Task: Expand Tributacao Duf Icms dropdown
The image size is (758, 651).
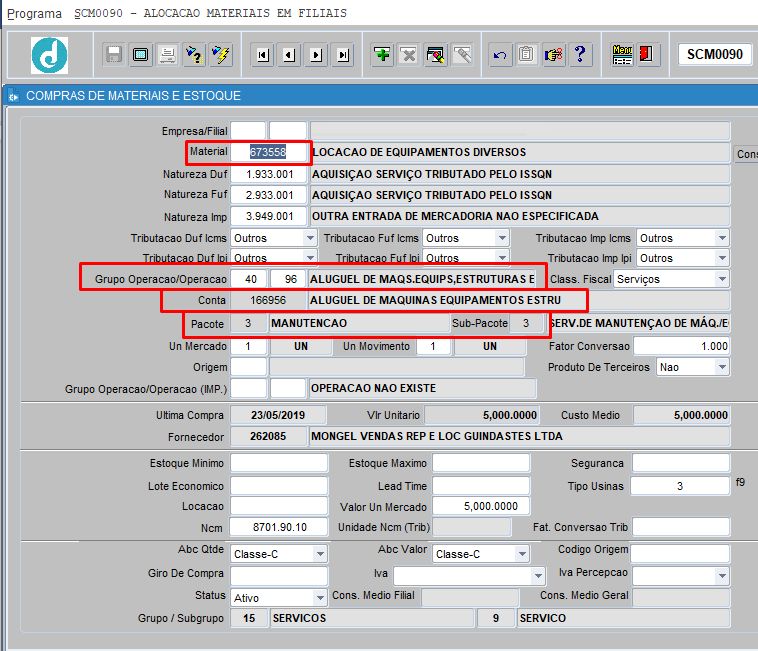Action: point(310,238)
